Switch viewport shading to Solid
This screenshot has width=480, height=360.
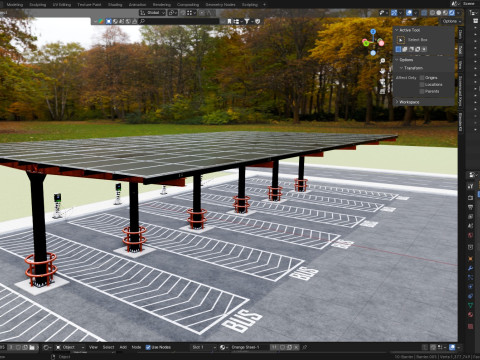[439, 13]
